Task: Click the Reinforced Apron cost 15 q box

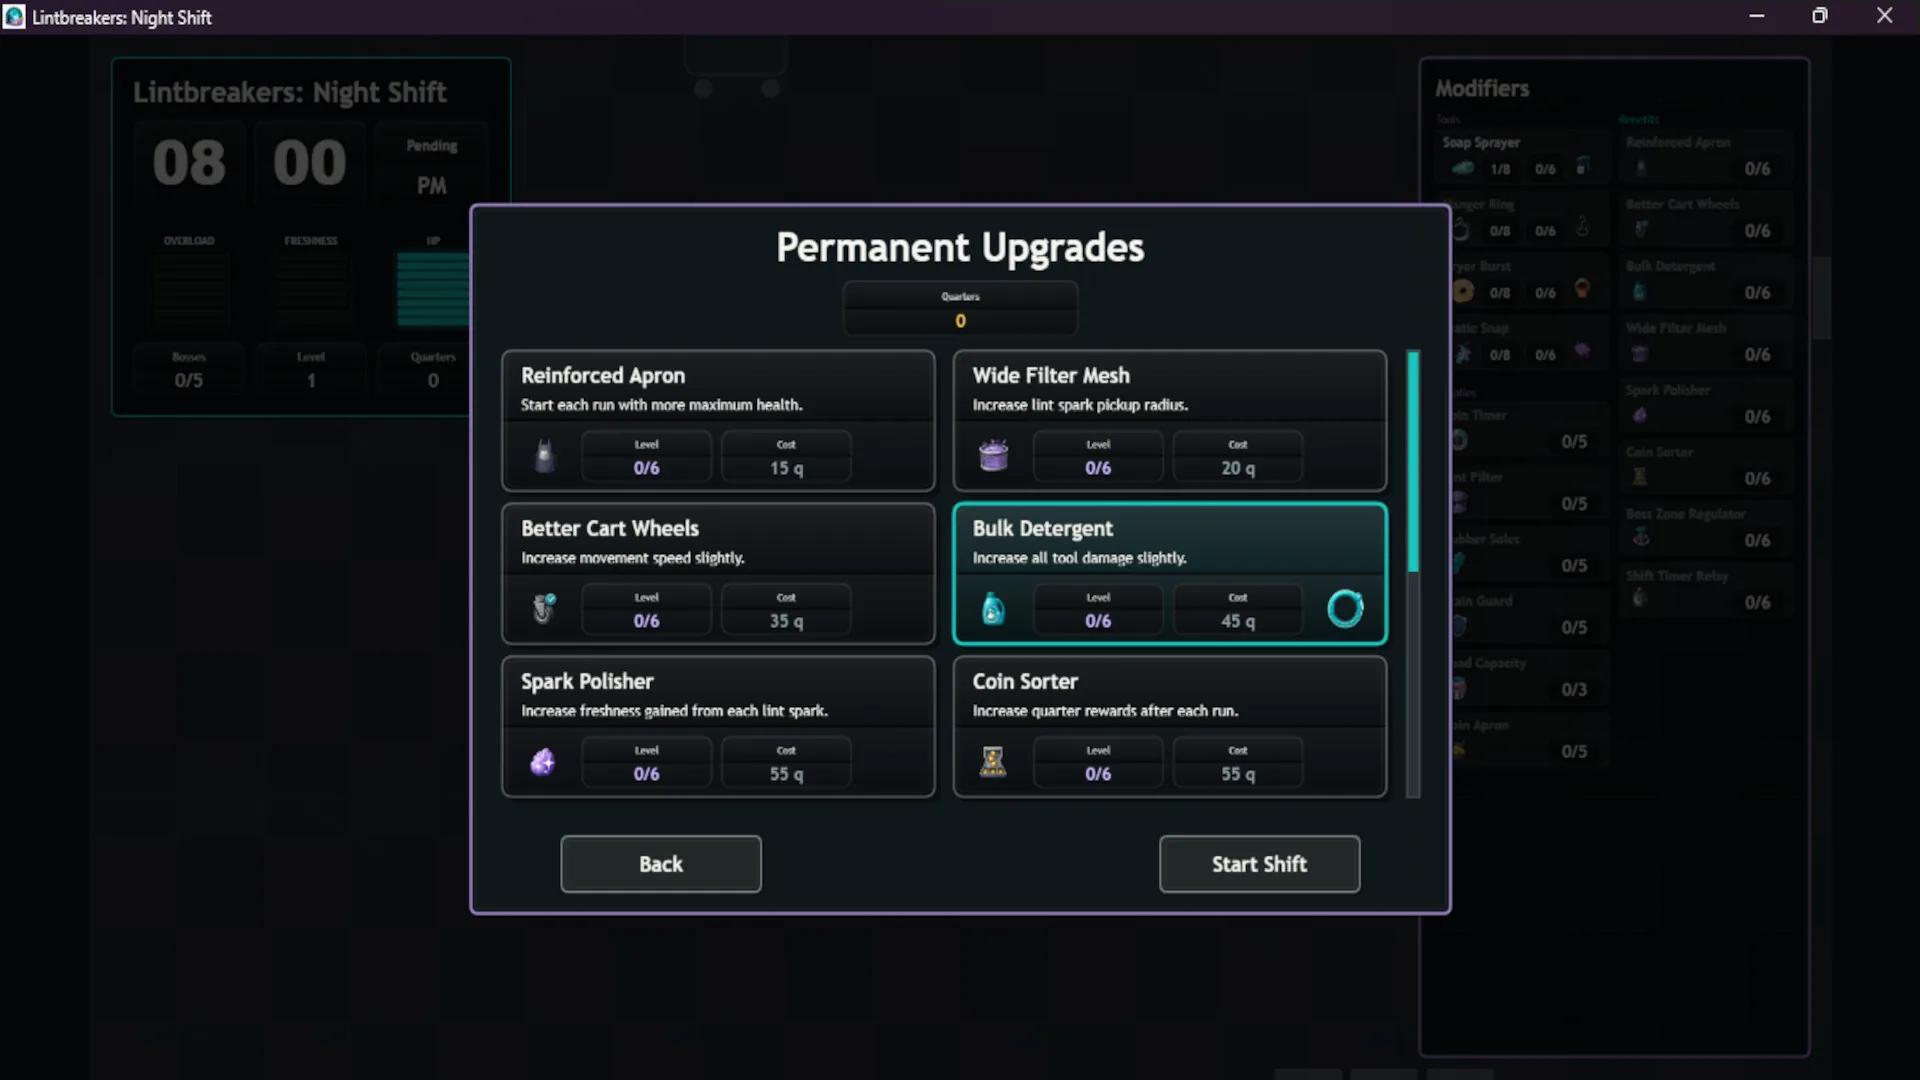Action: click(786, 457)
